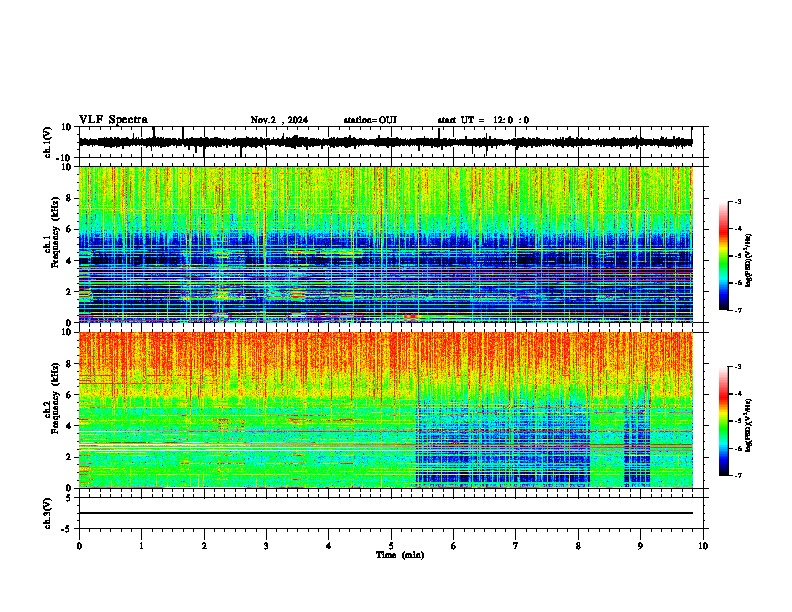Click time-axis tick label "4"
This screenshot has width=792, height=612.
point(329,546)
